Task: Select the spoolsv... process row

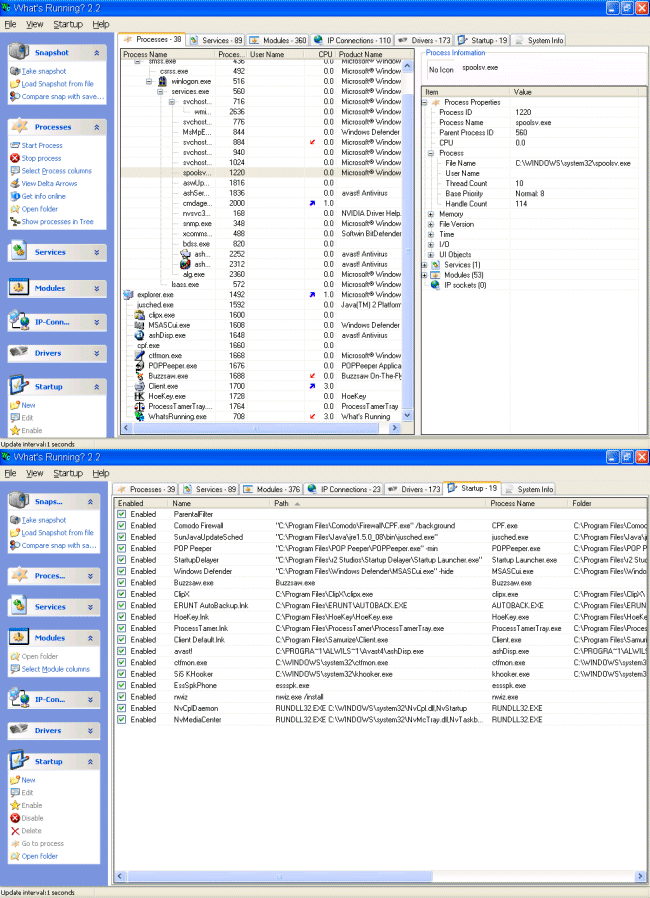Action: 262,172
